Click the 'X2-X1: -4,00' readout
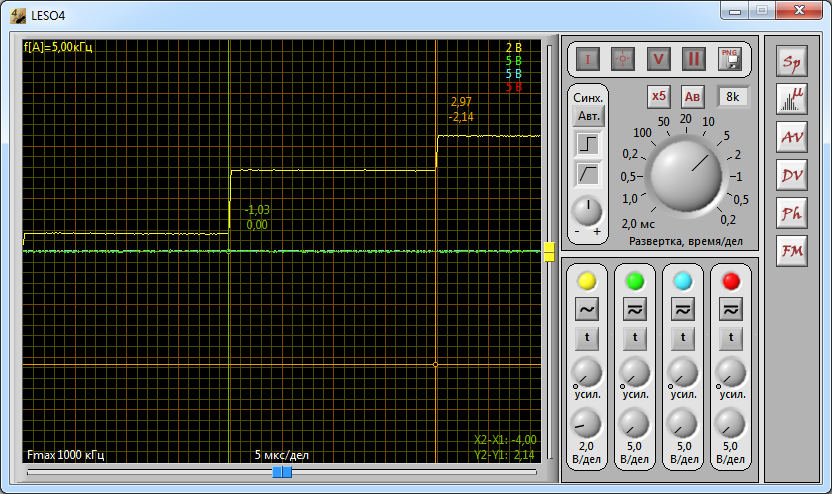Screen dimensions: 832x494 click(505, 440)
